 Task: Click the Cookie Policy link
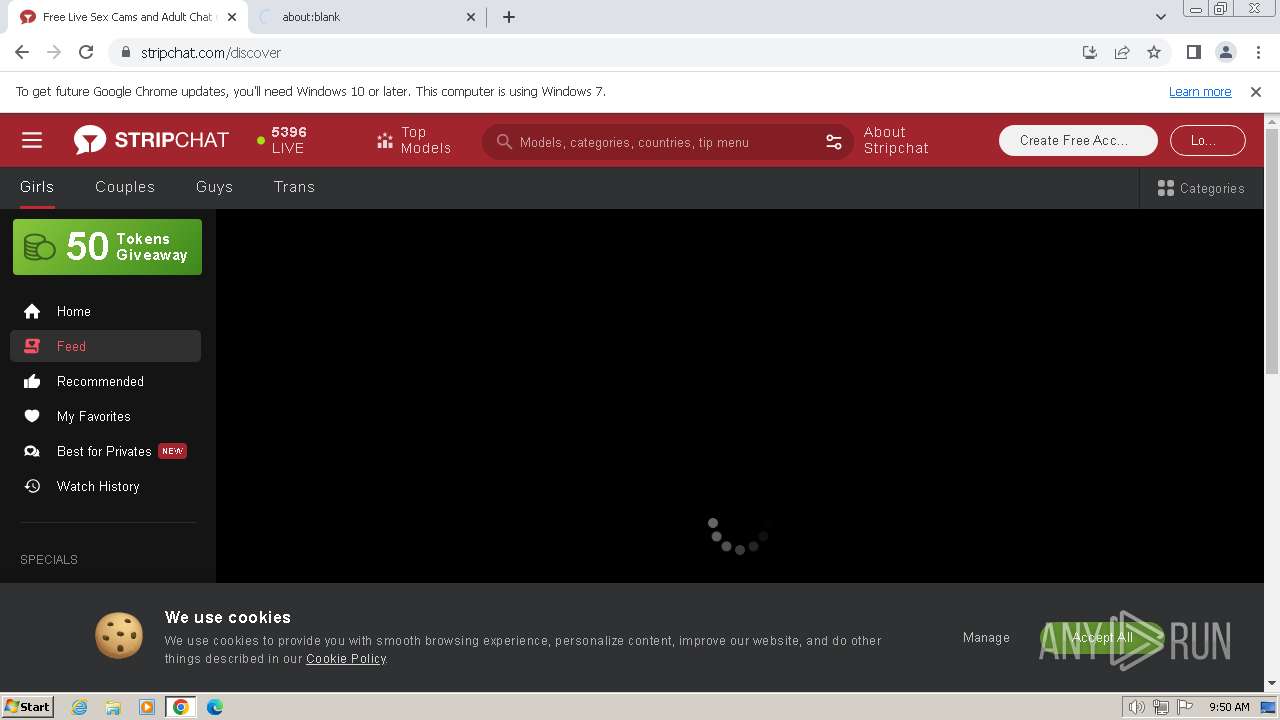346,659
